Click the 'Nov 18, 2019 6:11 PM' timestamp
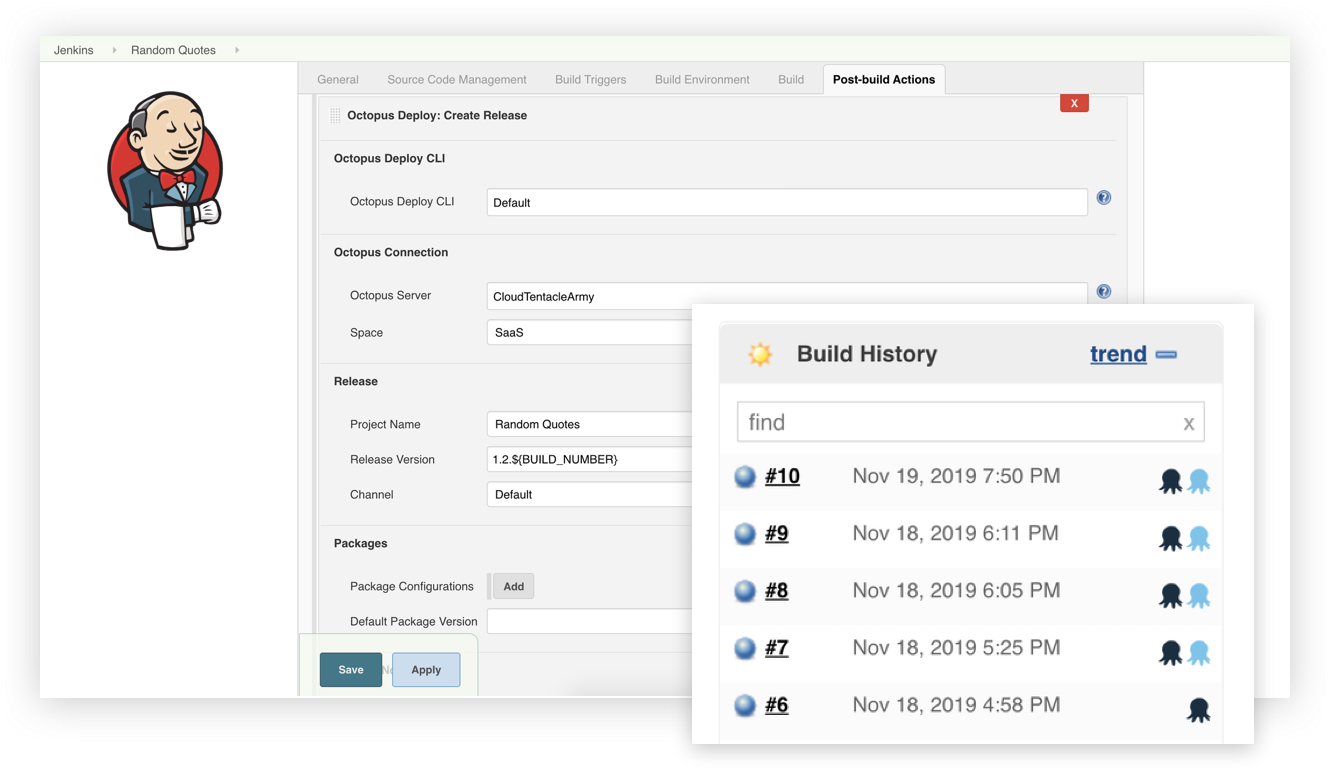The image size is (1330, 770). click(x=955, y=533)
